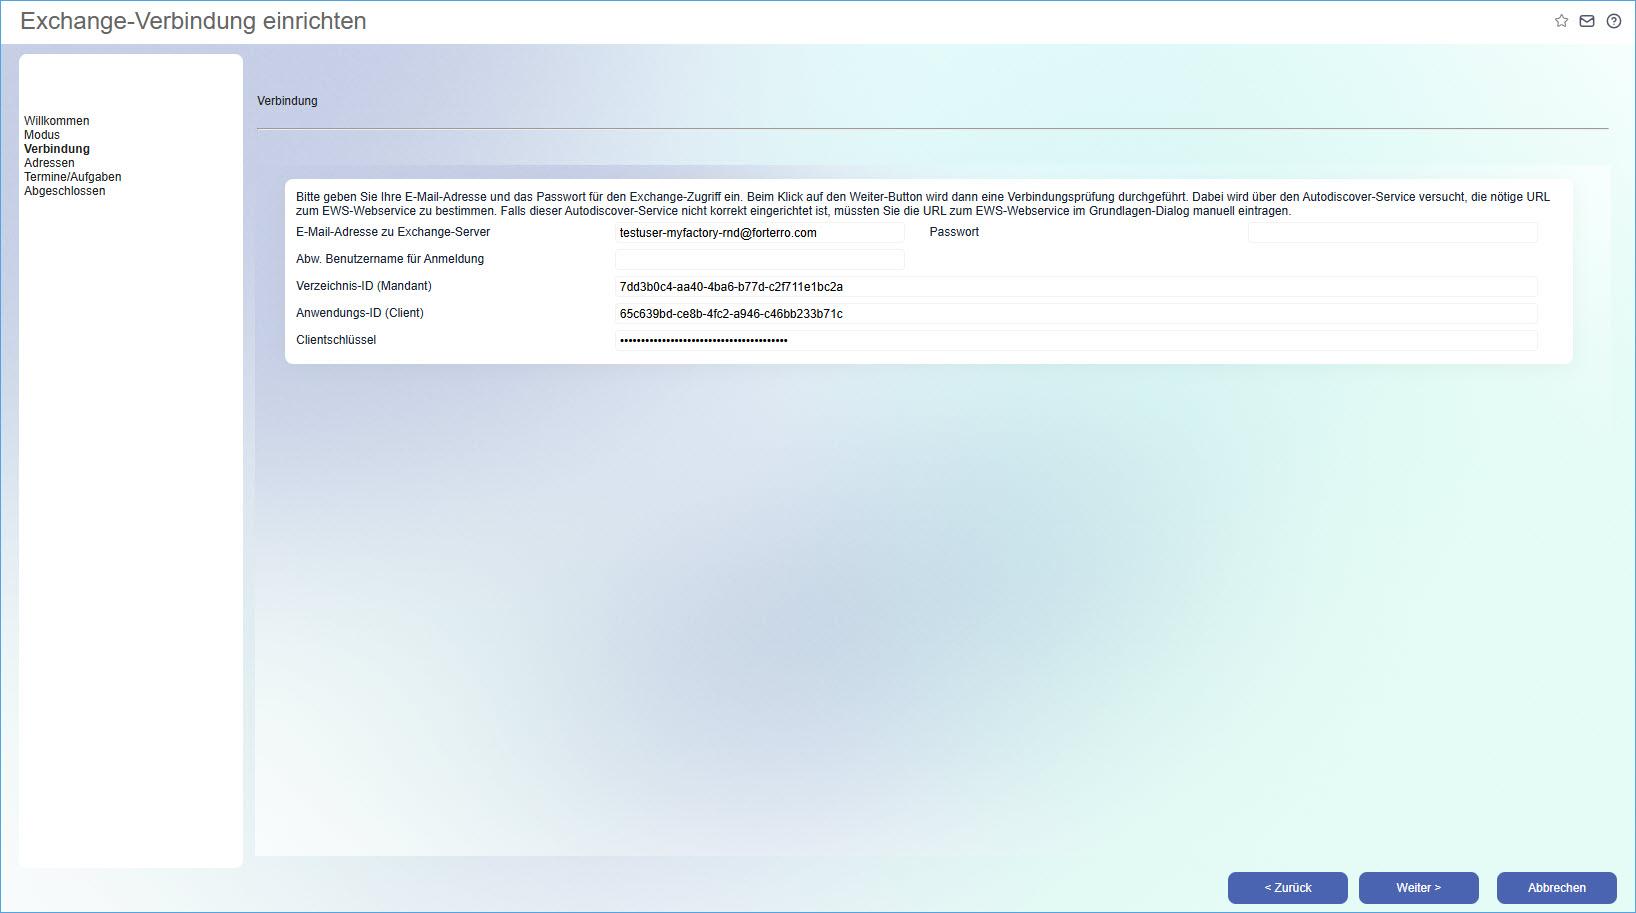The height and width of the screenshot is (913, 1636).
Task: Open the mail envelope icon
Action: [1587, 21]
